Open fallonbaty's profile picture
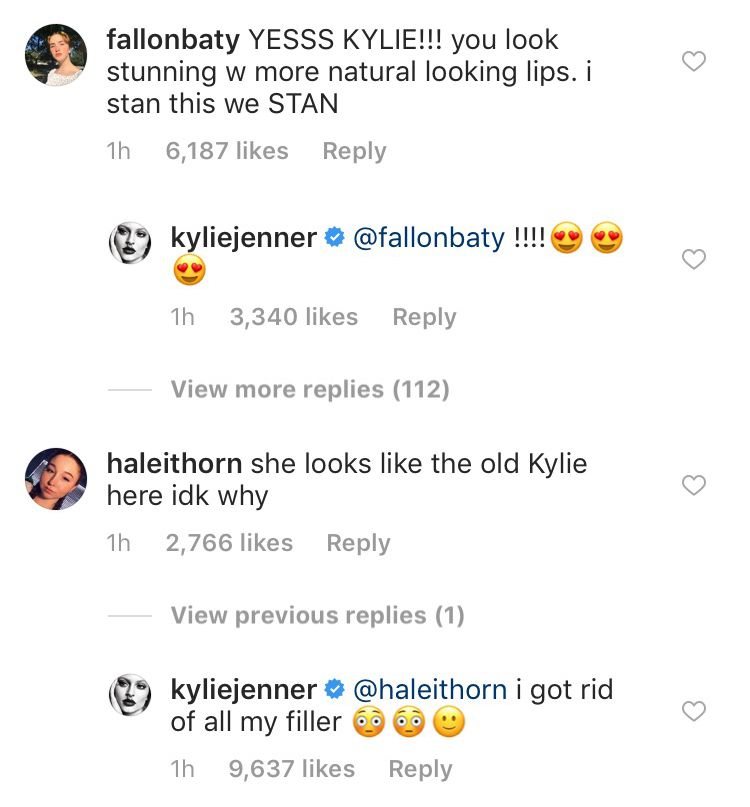 (x=56, y=55)
